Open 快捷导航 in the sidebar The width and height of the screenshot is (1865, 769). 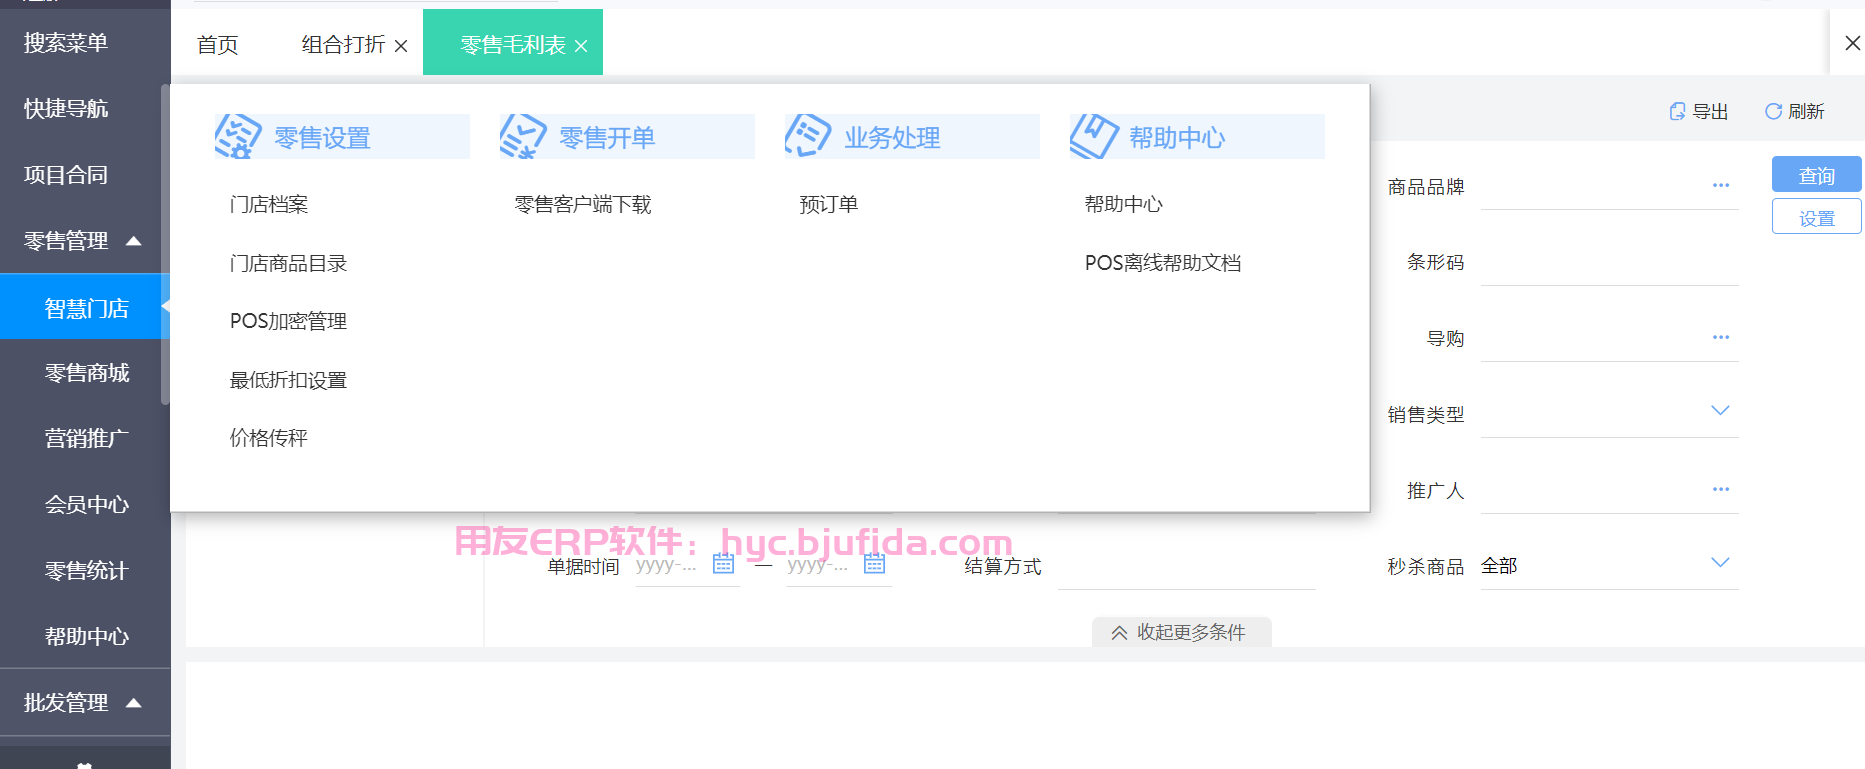click(x=66, y=109)
